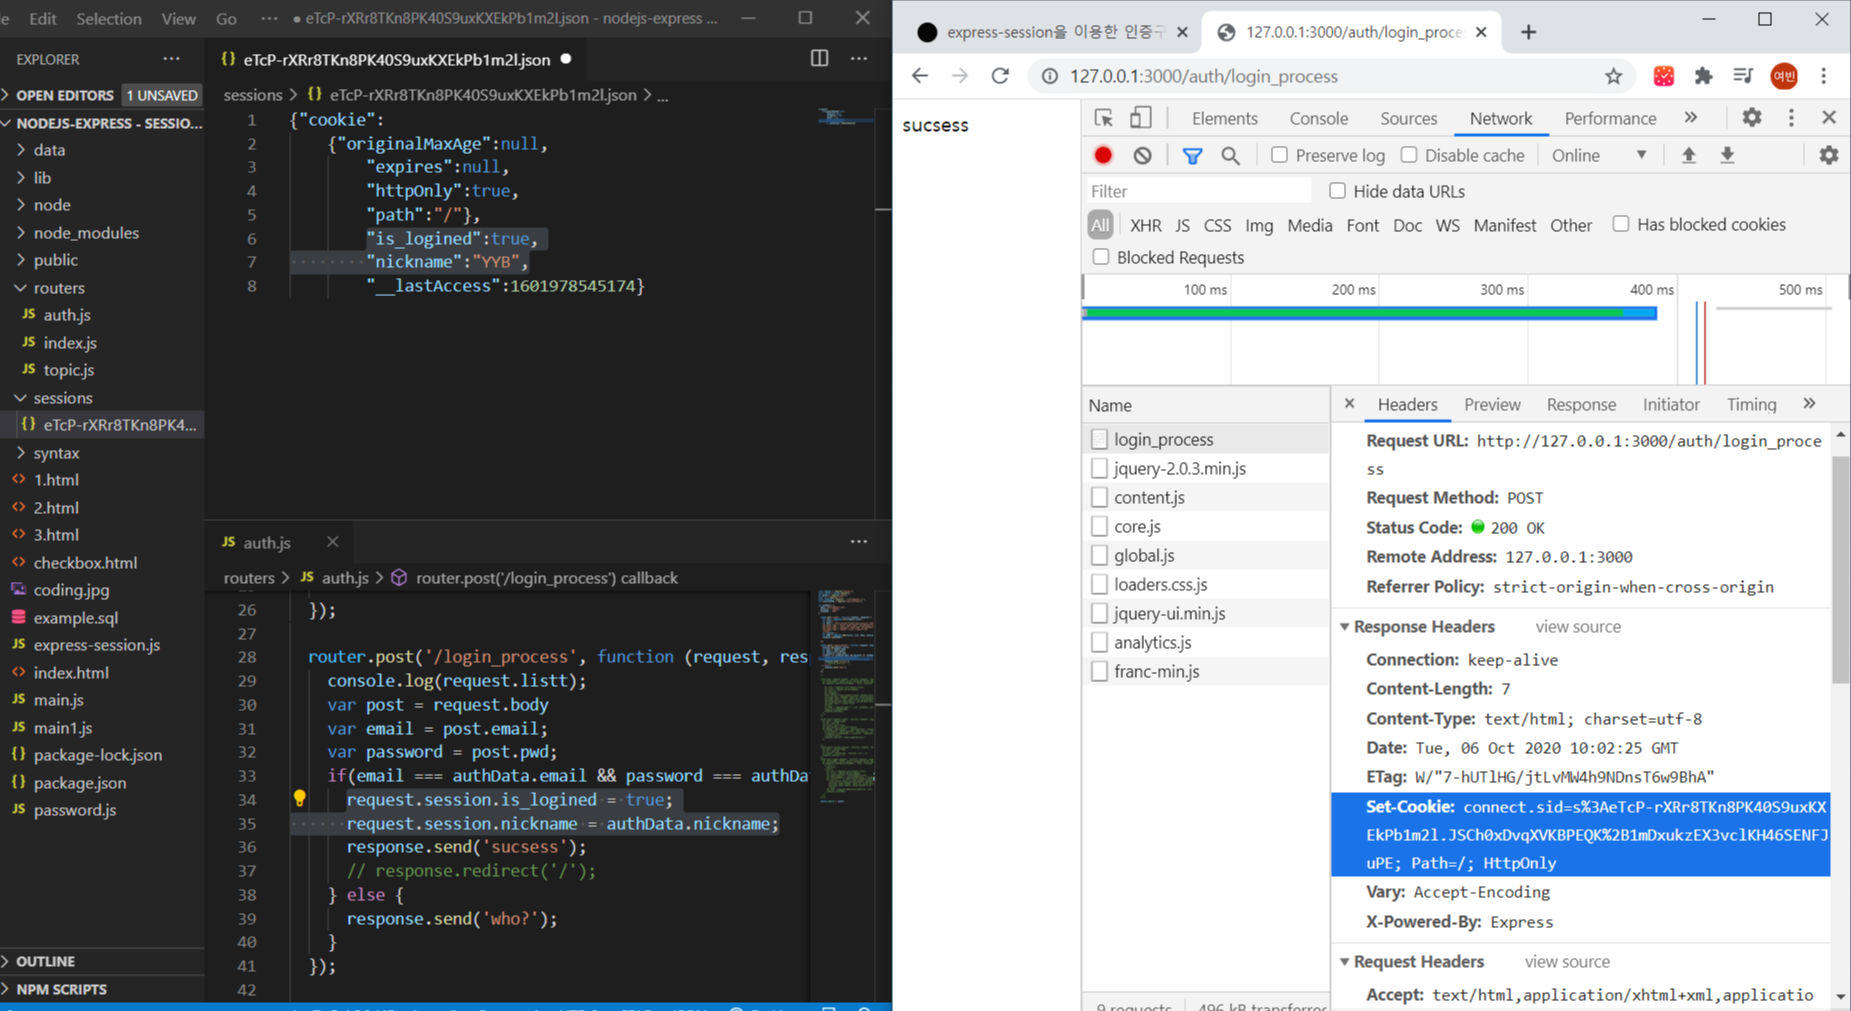
Task: Import a HAR file with the upload arrow
Action: tap(1688, 155)
